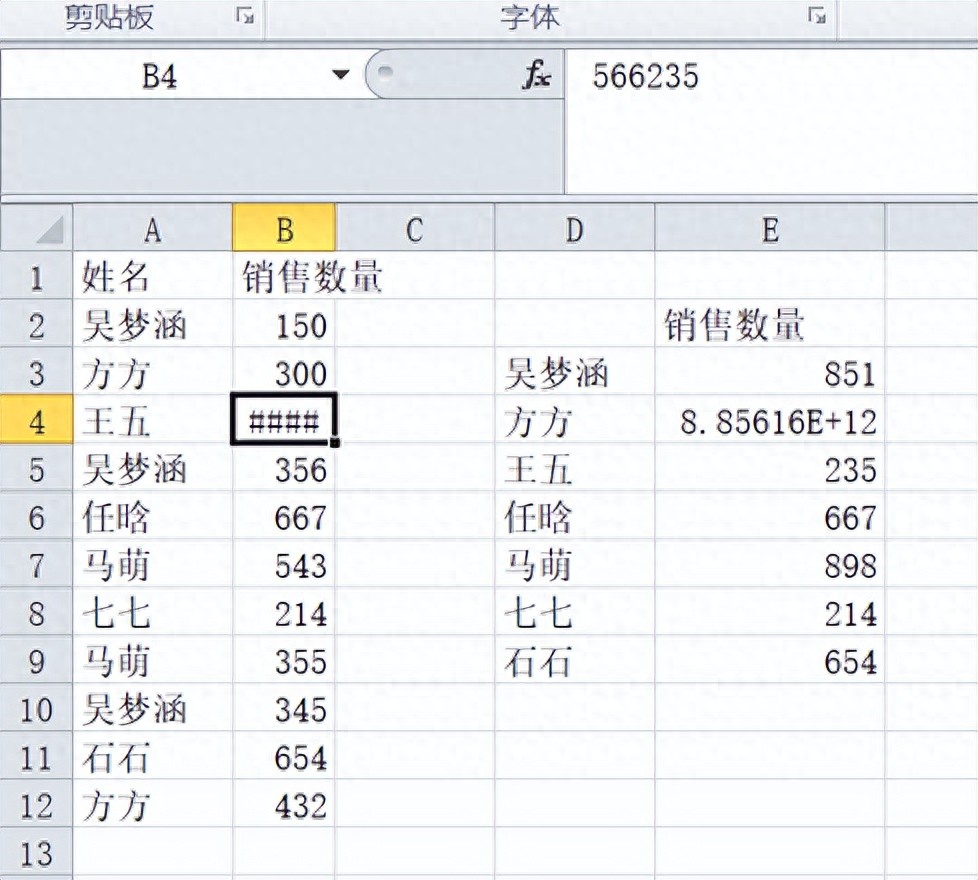This screenshot has width=978, height=880.
Task: Select row 4 header
Action: click(37, 421)
